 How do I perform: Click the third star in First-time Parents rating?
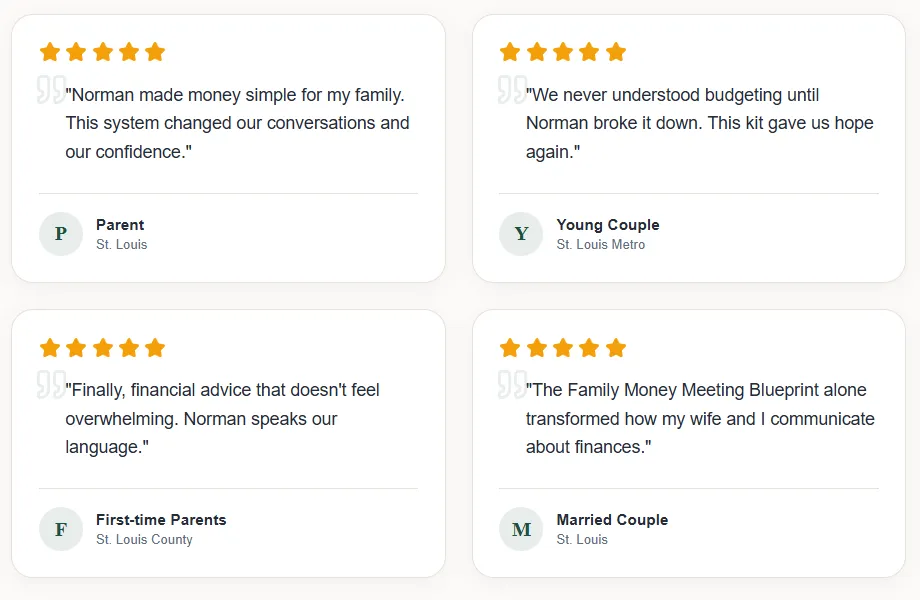click(102, 348)
